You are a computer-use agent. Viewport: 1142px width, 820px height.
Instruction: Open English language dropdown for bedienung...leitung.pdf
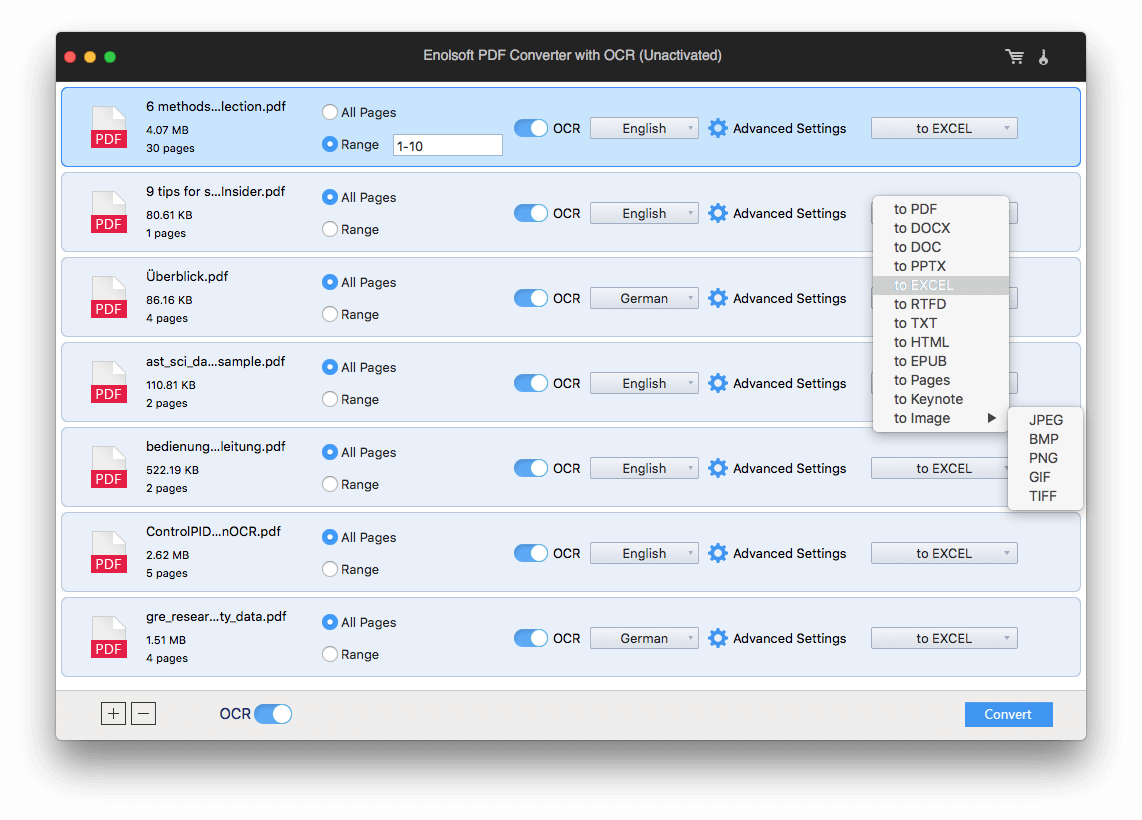[644, 468]
